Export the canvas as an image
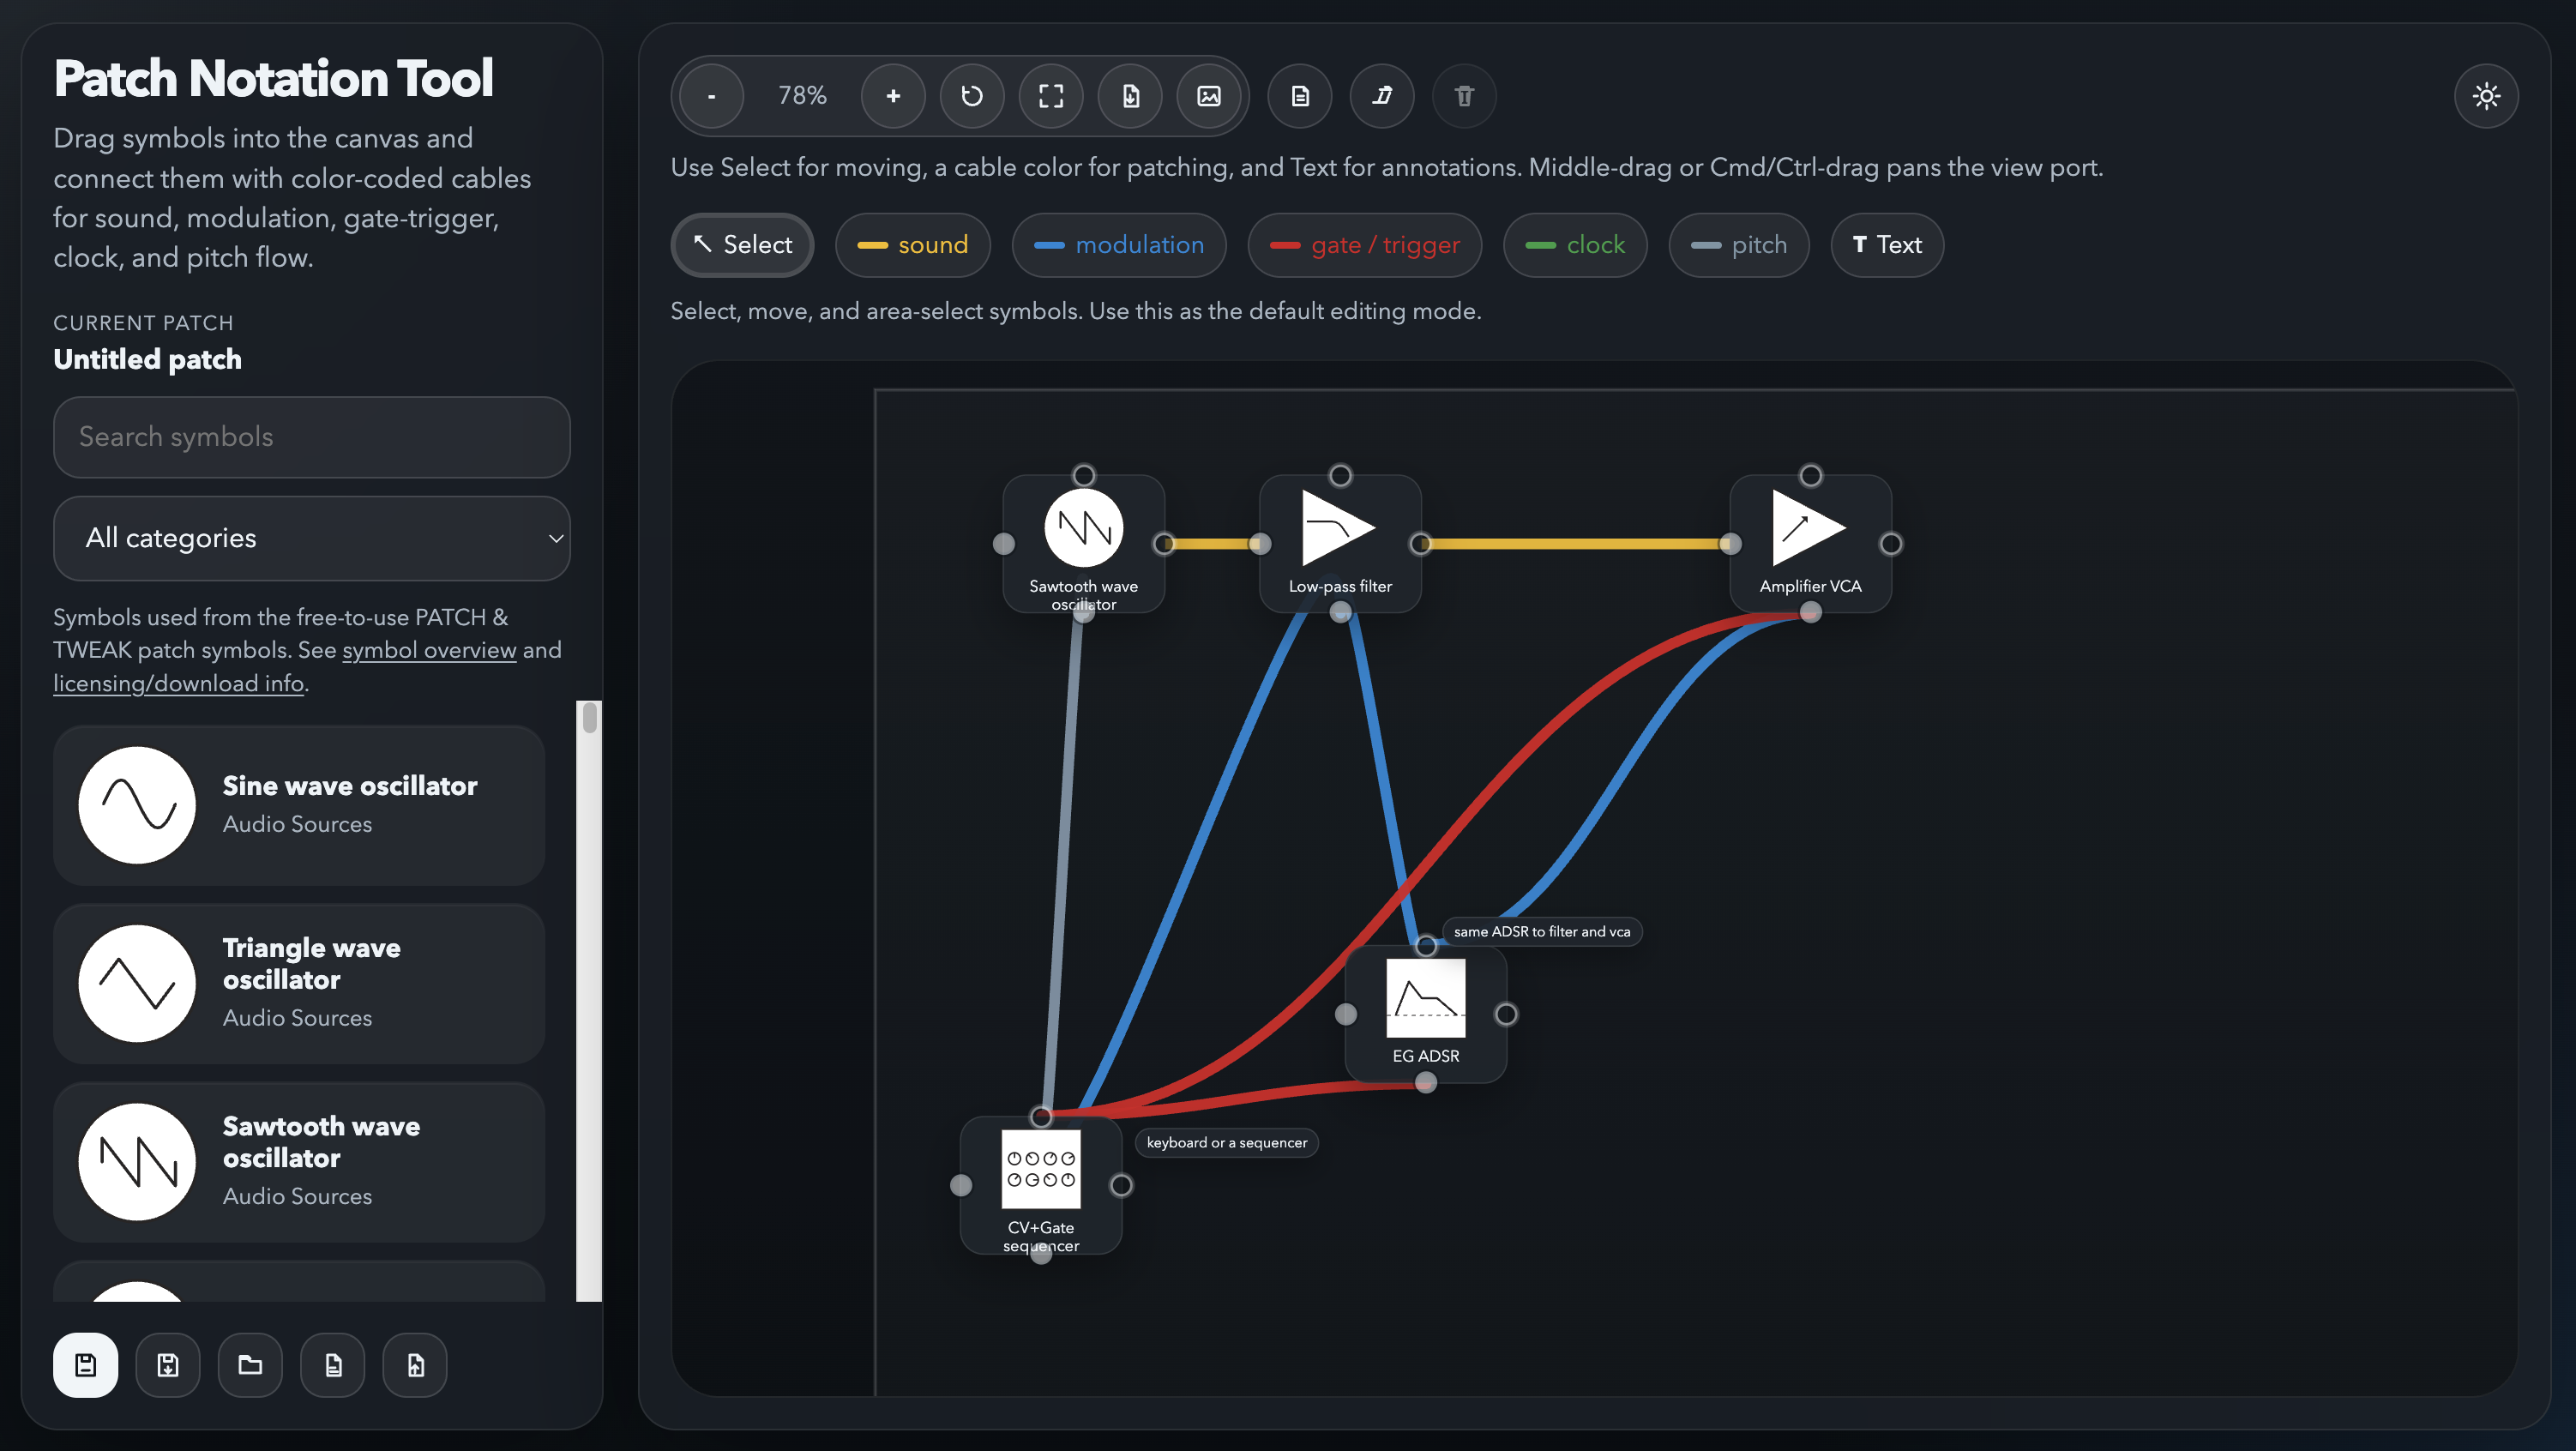The width and height of the screenshot is (2576, 1451). click(x=1210, y=96)
